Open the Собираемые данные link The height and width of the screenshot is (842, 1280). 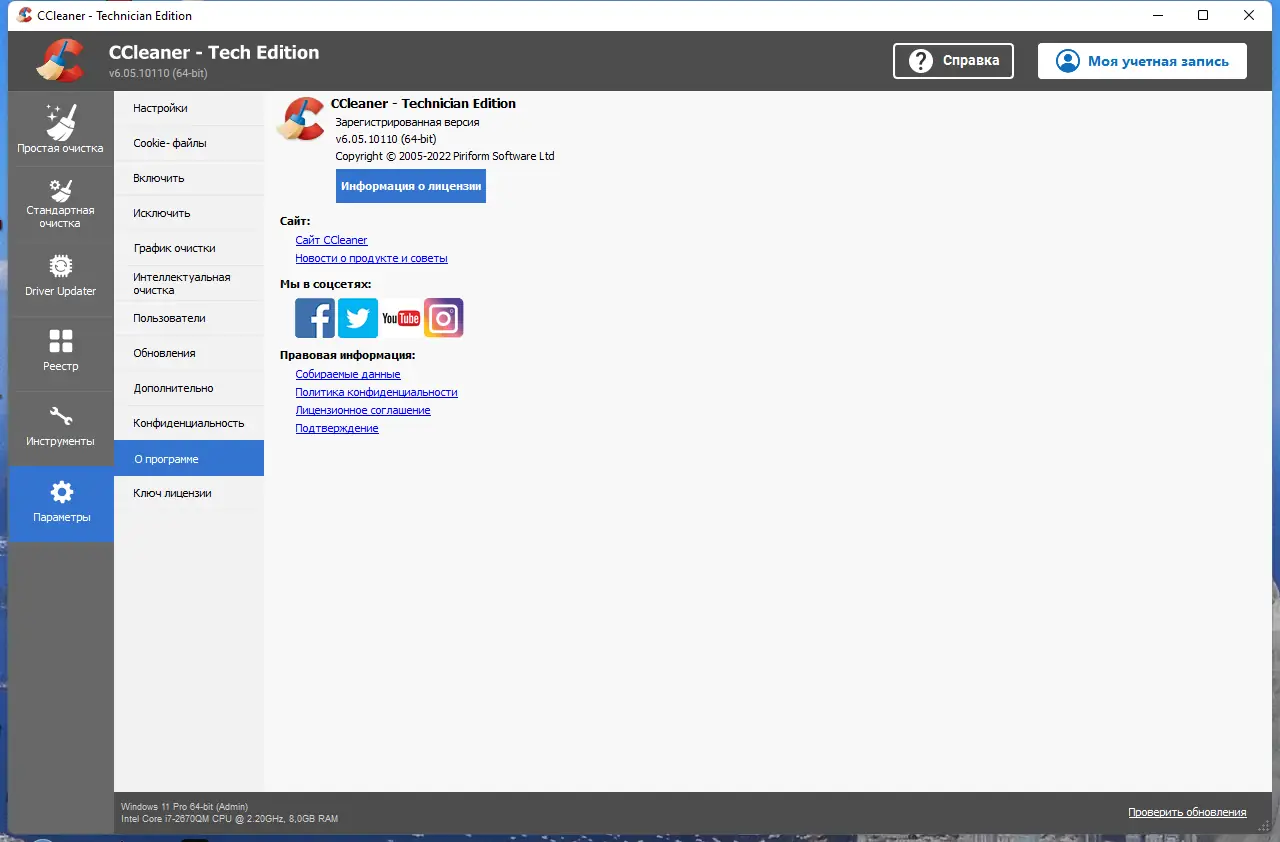point(348,374)
